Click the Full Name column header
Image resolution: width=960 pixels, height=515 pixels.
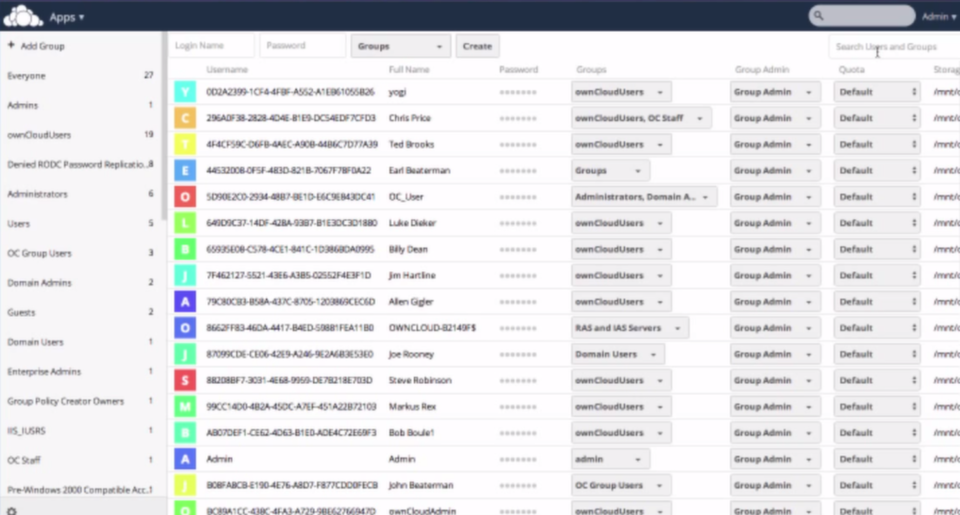click(x=409, y=70)
